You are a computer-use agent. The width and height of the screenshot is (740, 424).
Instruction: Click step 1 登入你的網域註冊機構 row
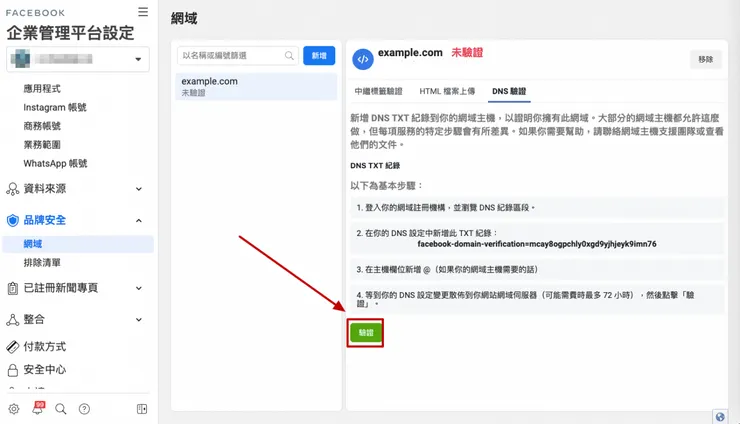(x=537, y=208)
